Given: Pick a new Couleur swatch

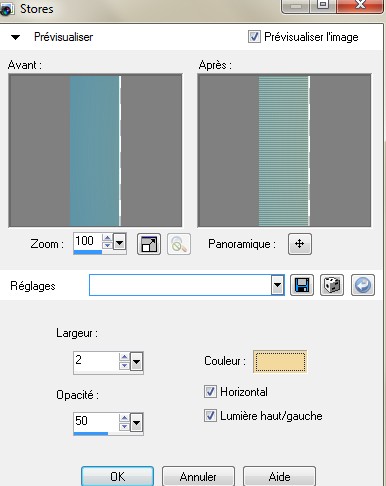Looking at the screenshot, I should [x=280, y=361].
